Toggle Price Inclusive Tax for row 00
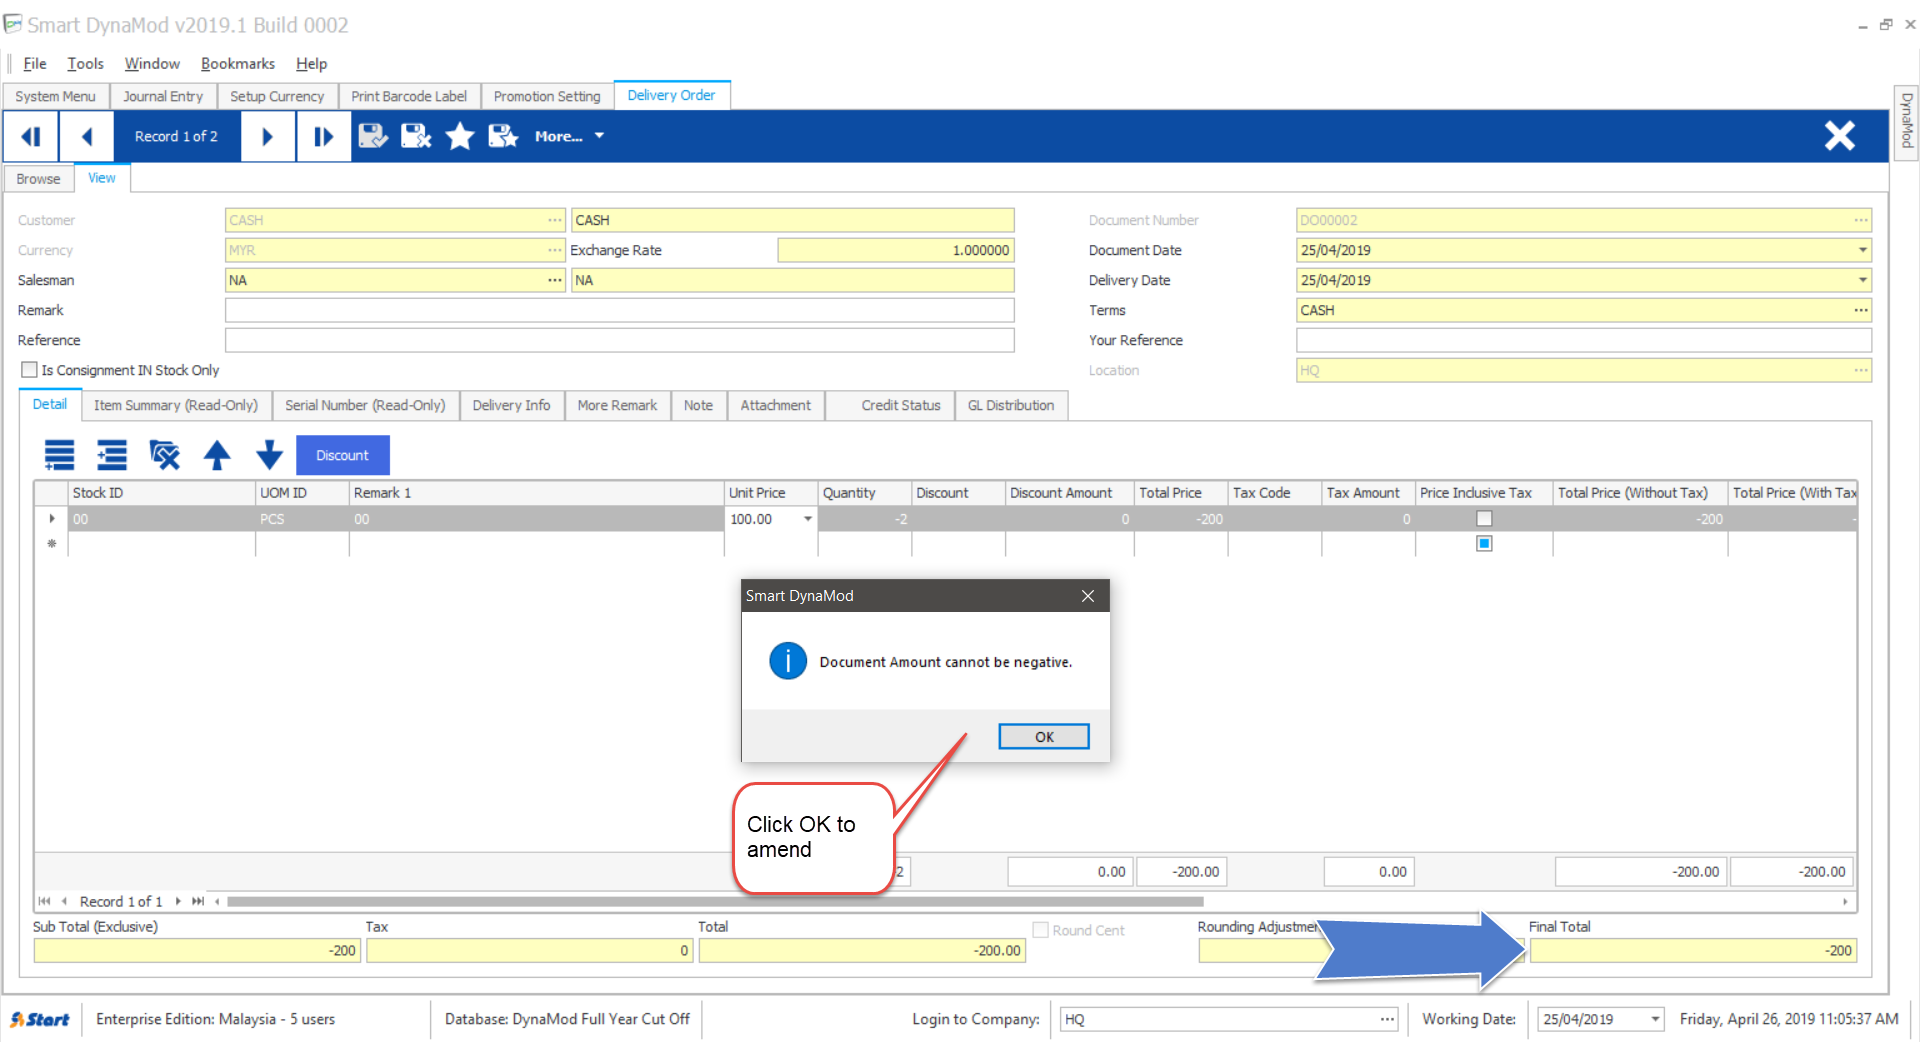1920x1042 pixels. coord(1484,519)
